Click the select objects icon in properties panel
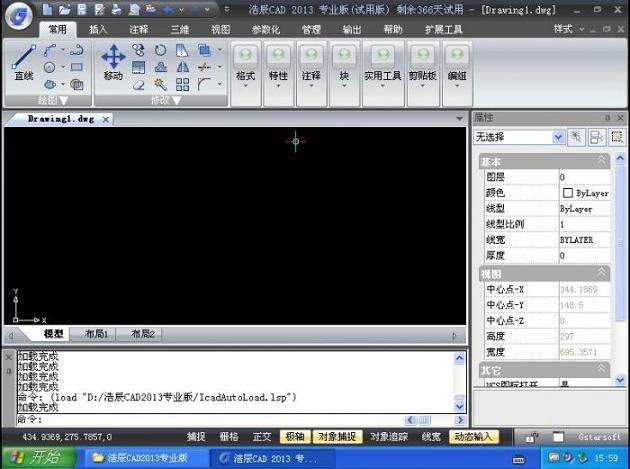The image size is (630, 469). pyautogui.click(x=597, y=136)
